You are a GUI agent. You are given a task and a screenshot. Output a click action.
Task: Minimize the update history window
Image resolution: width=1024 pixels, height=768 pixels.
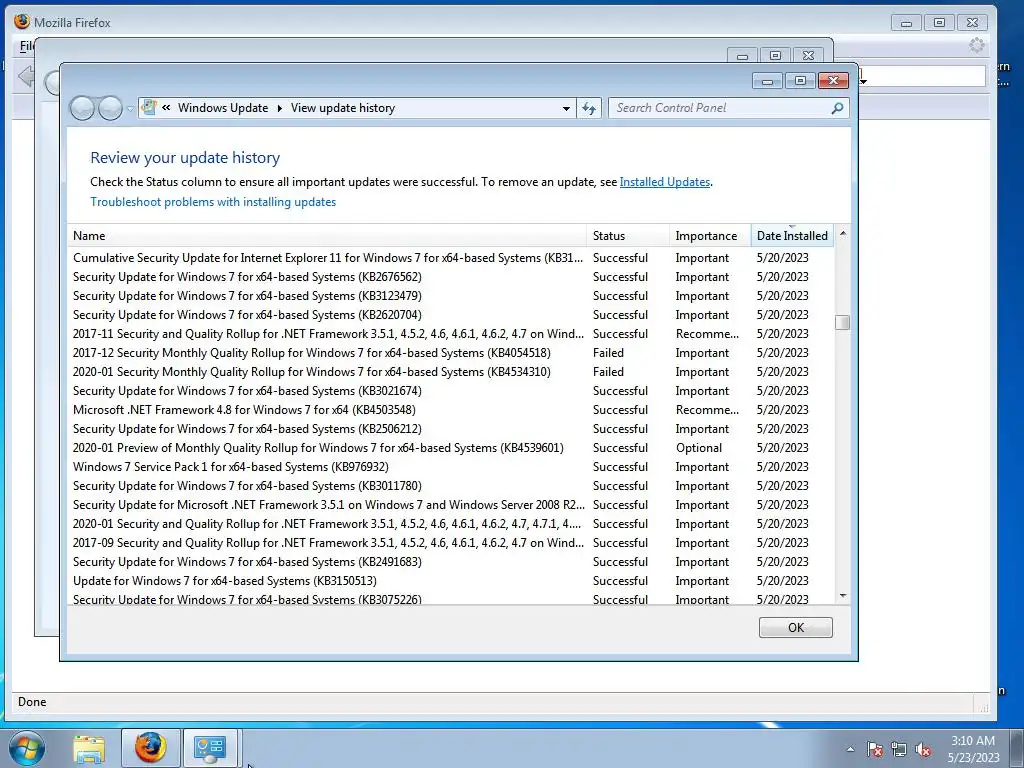pos(767,81)
